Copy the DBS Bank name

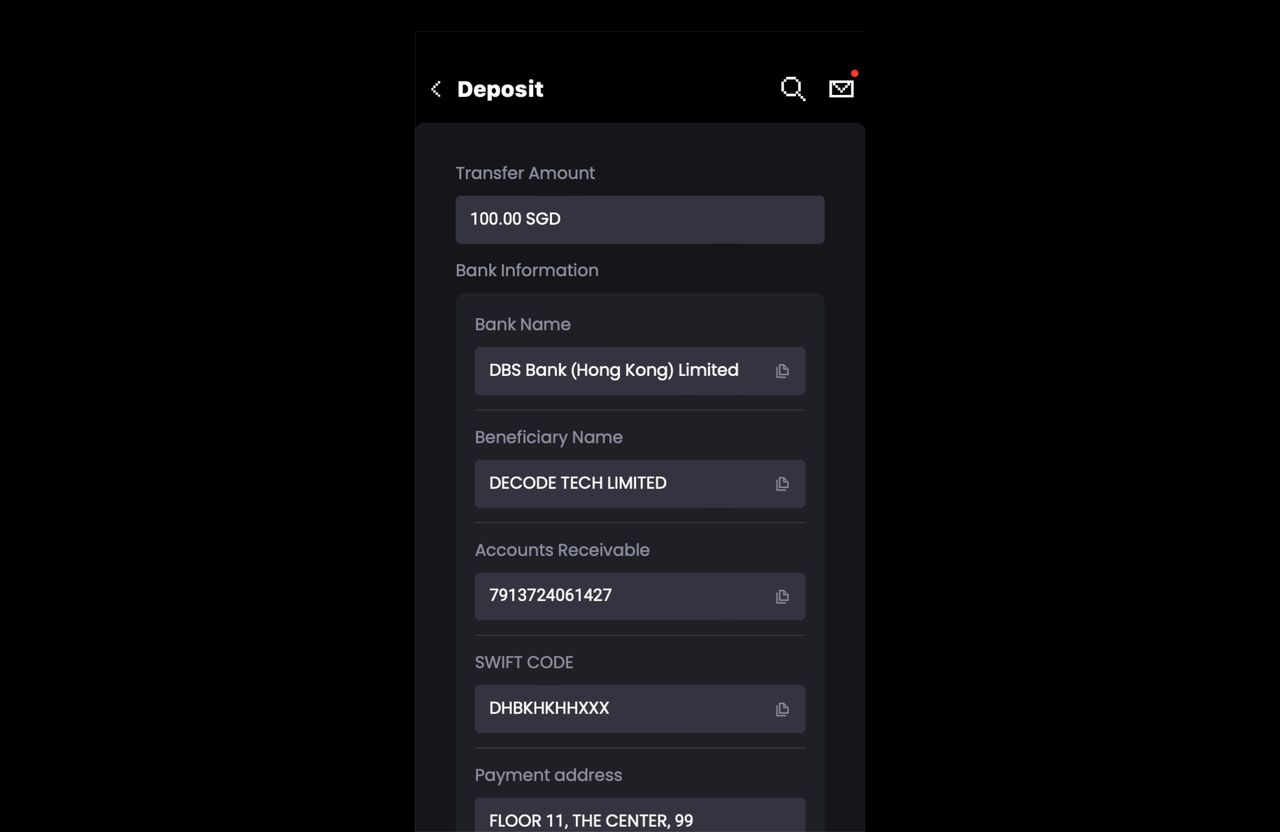[782, 371]
